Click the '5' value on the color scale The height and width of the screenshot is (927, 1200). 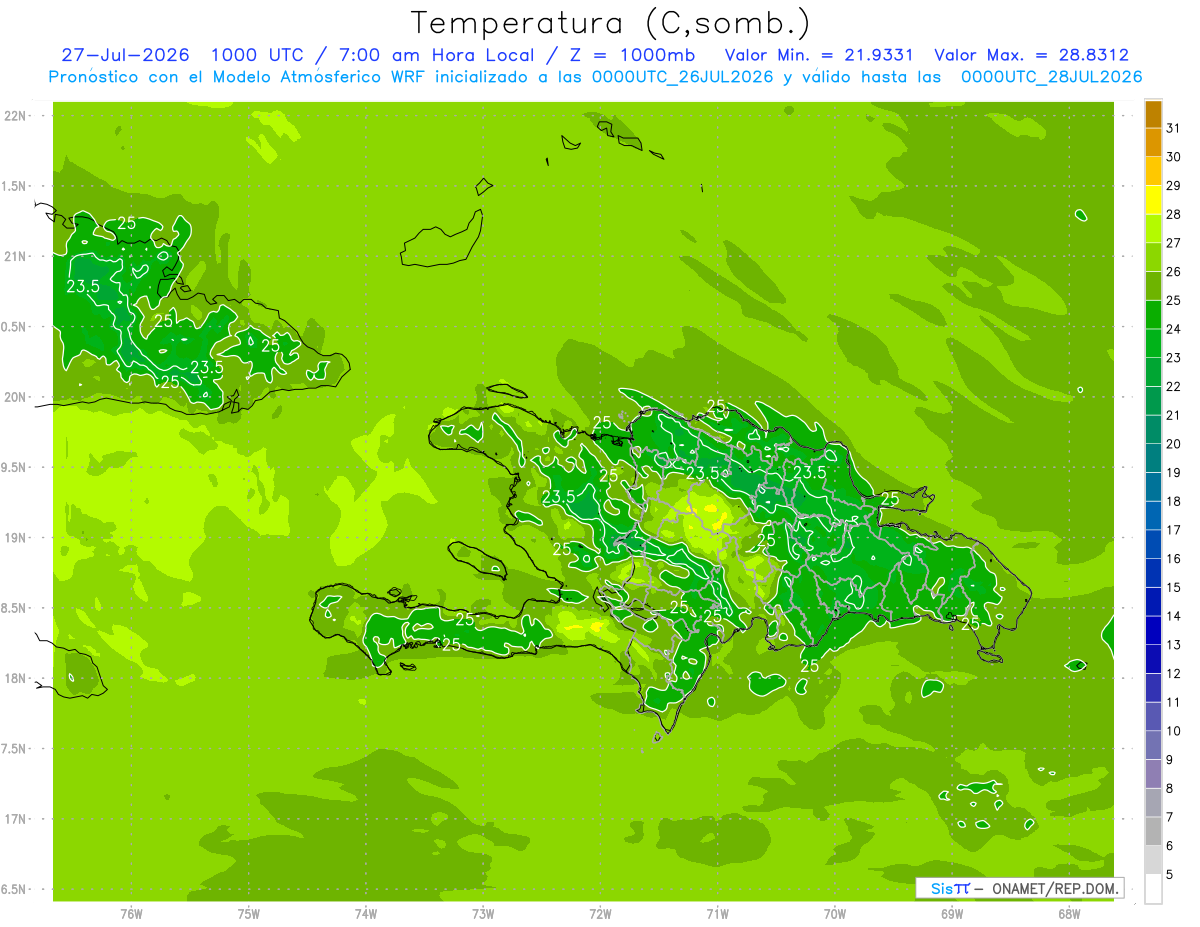(1171, 874)
